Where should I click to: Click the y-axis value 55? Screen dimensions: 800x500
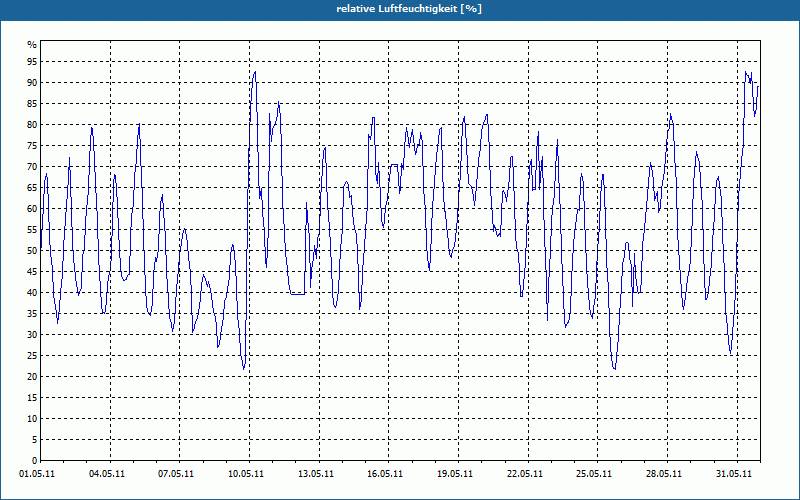click(x=32, y=230)
